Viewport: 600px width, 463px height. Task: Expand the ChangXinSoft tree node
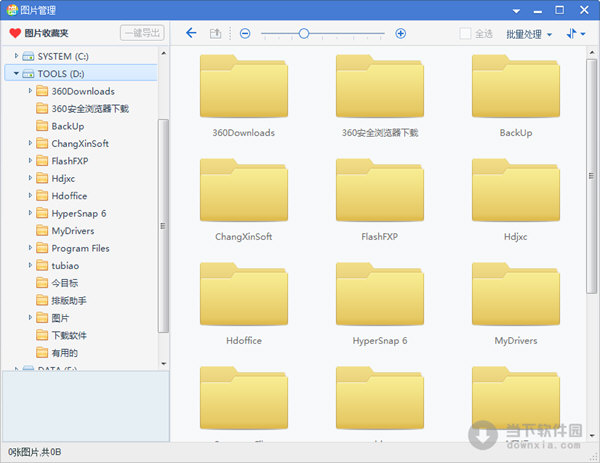coord(30,143)
